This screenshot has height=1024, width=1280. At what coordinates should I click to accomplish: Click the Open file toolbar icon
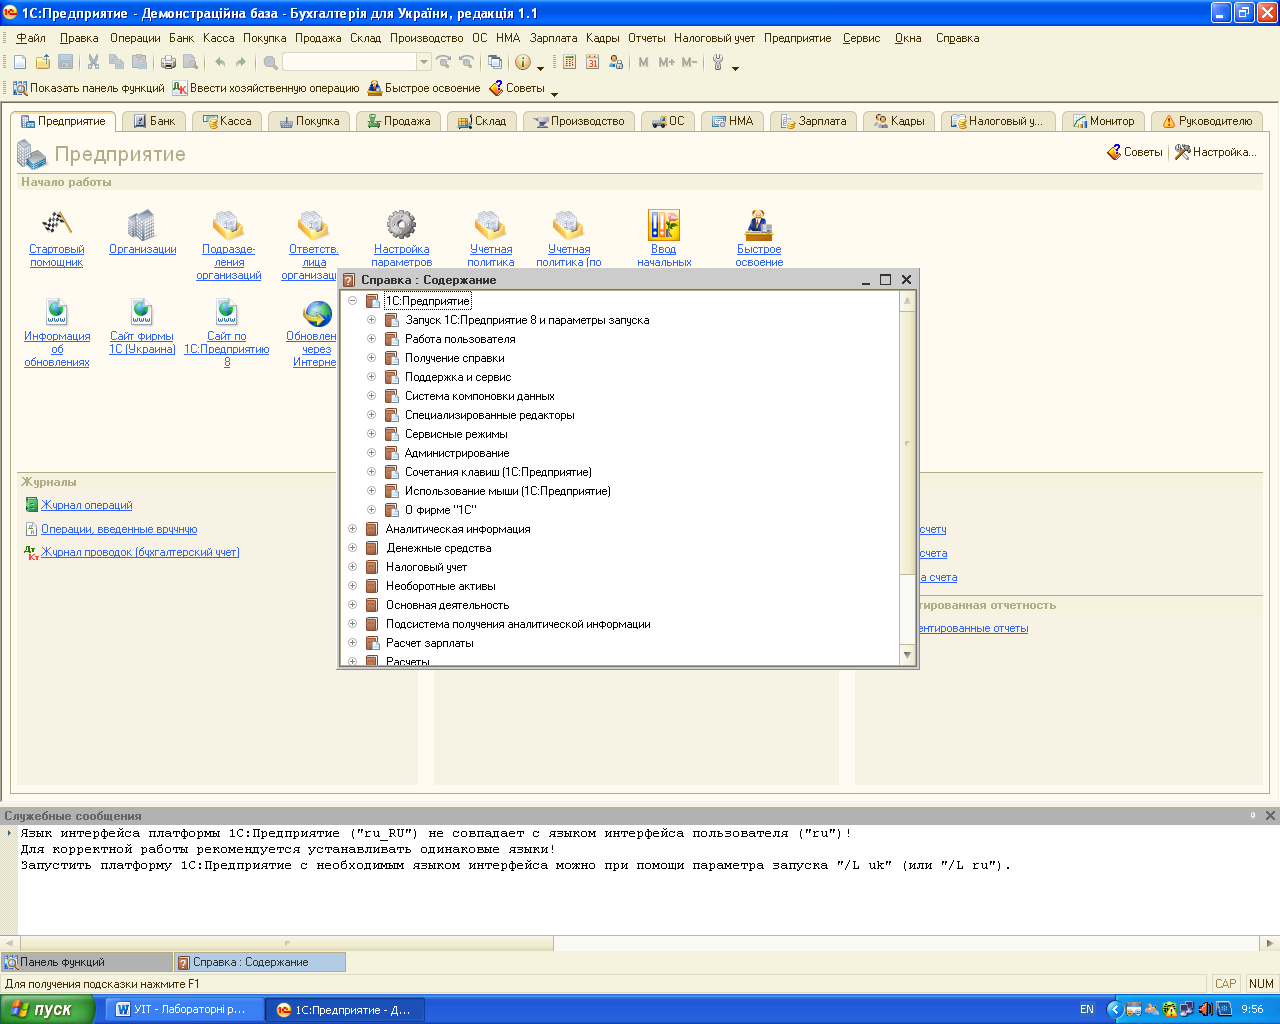pyautogui.click(x=43, y=62)
